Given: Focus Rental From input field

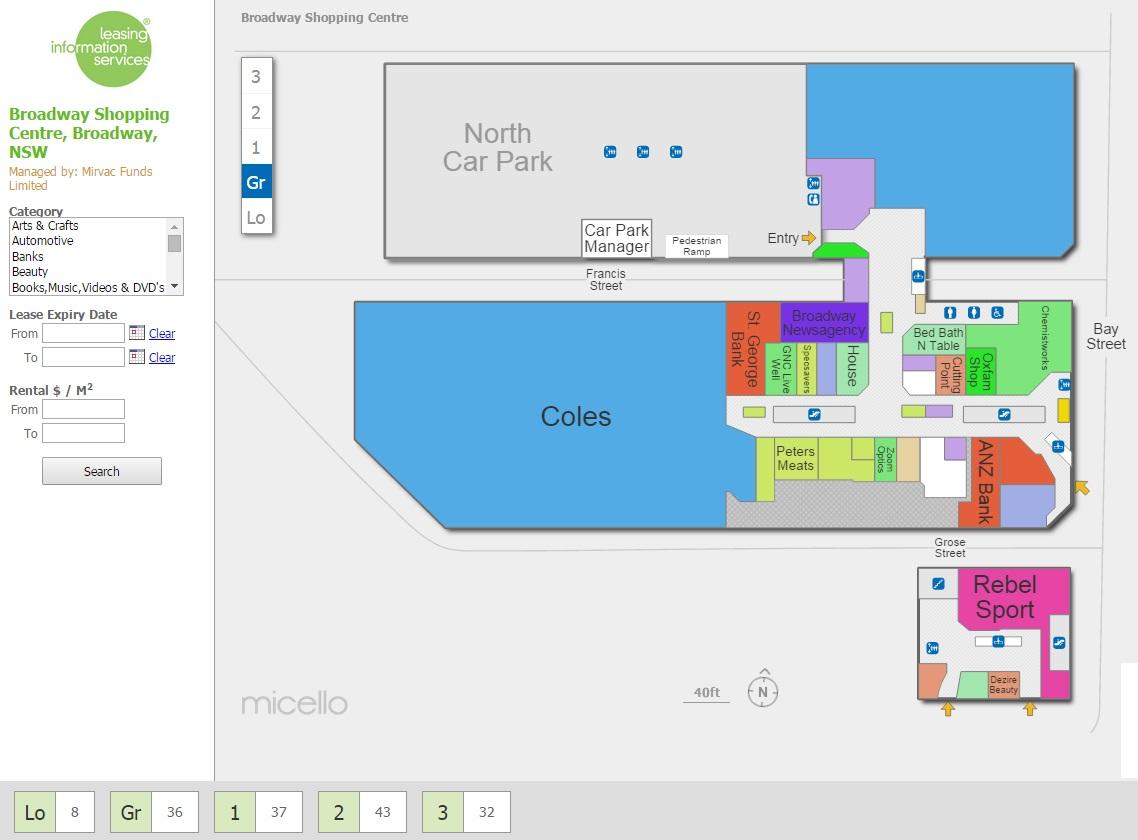Looking at the screenshot, I should click(83, 409).
